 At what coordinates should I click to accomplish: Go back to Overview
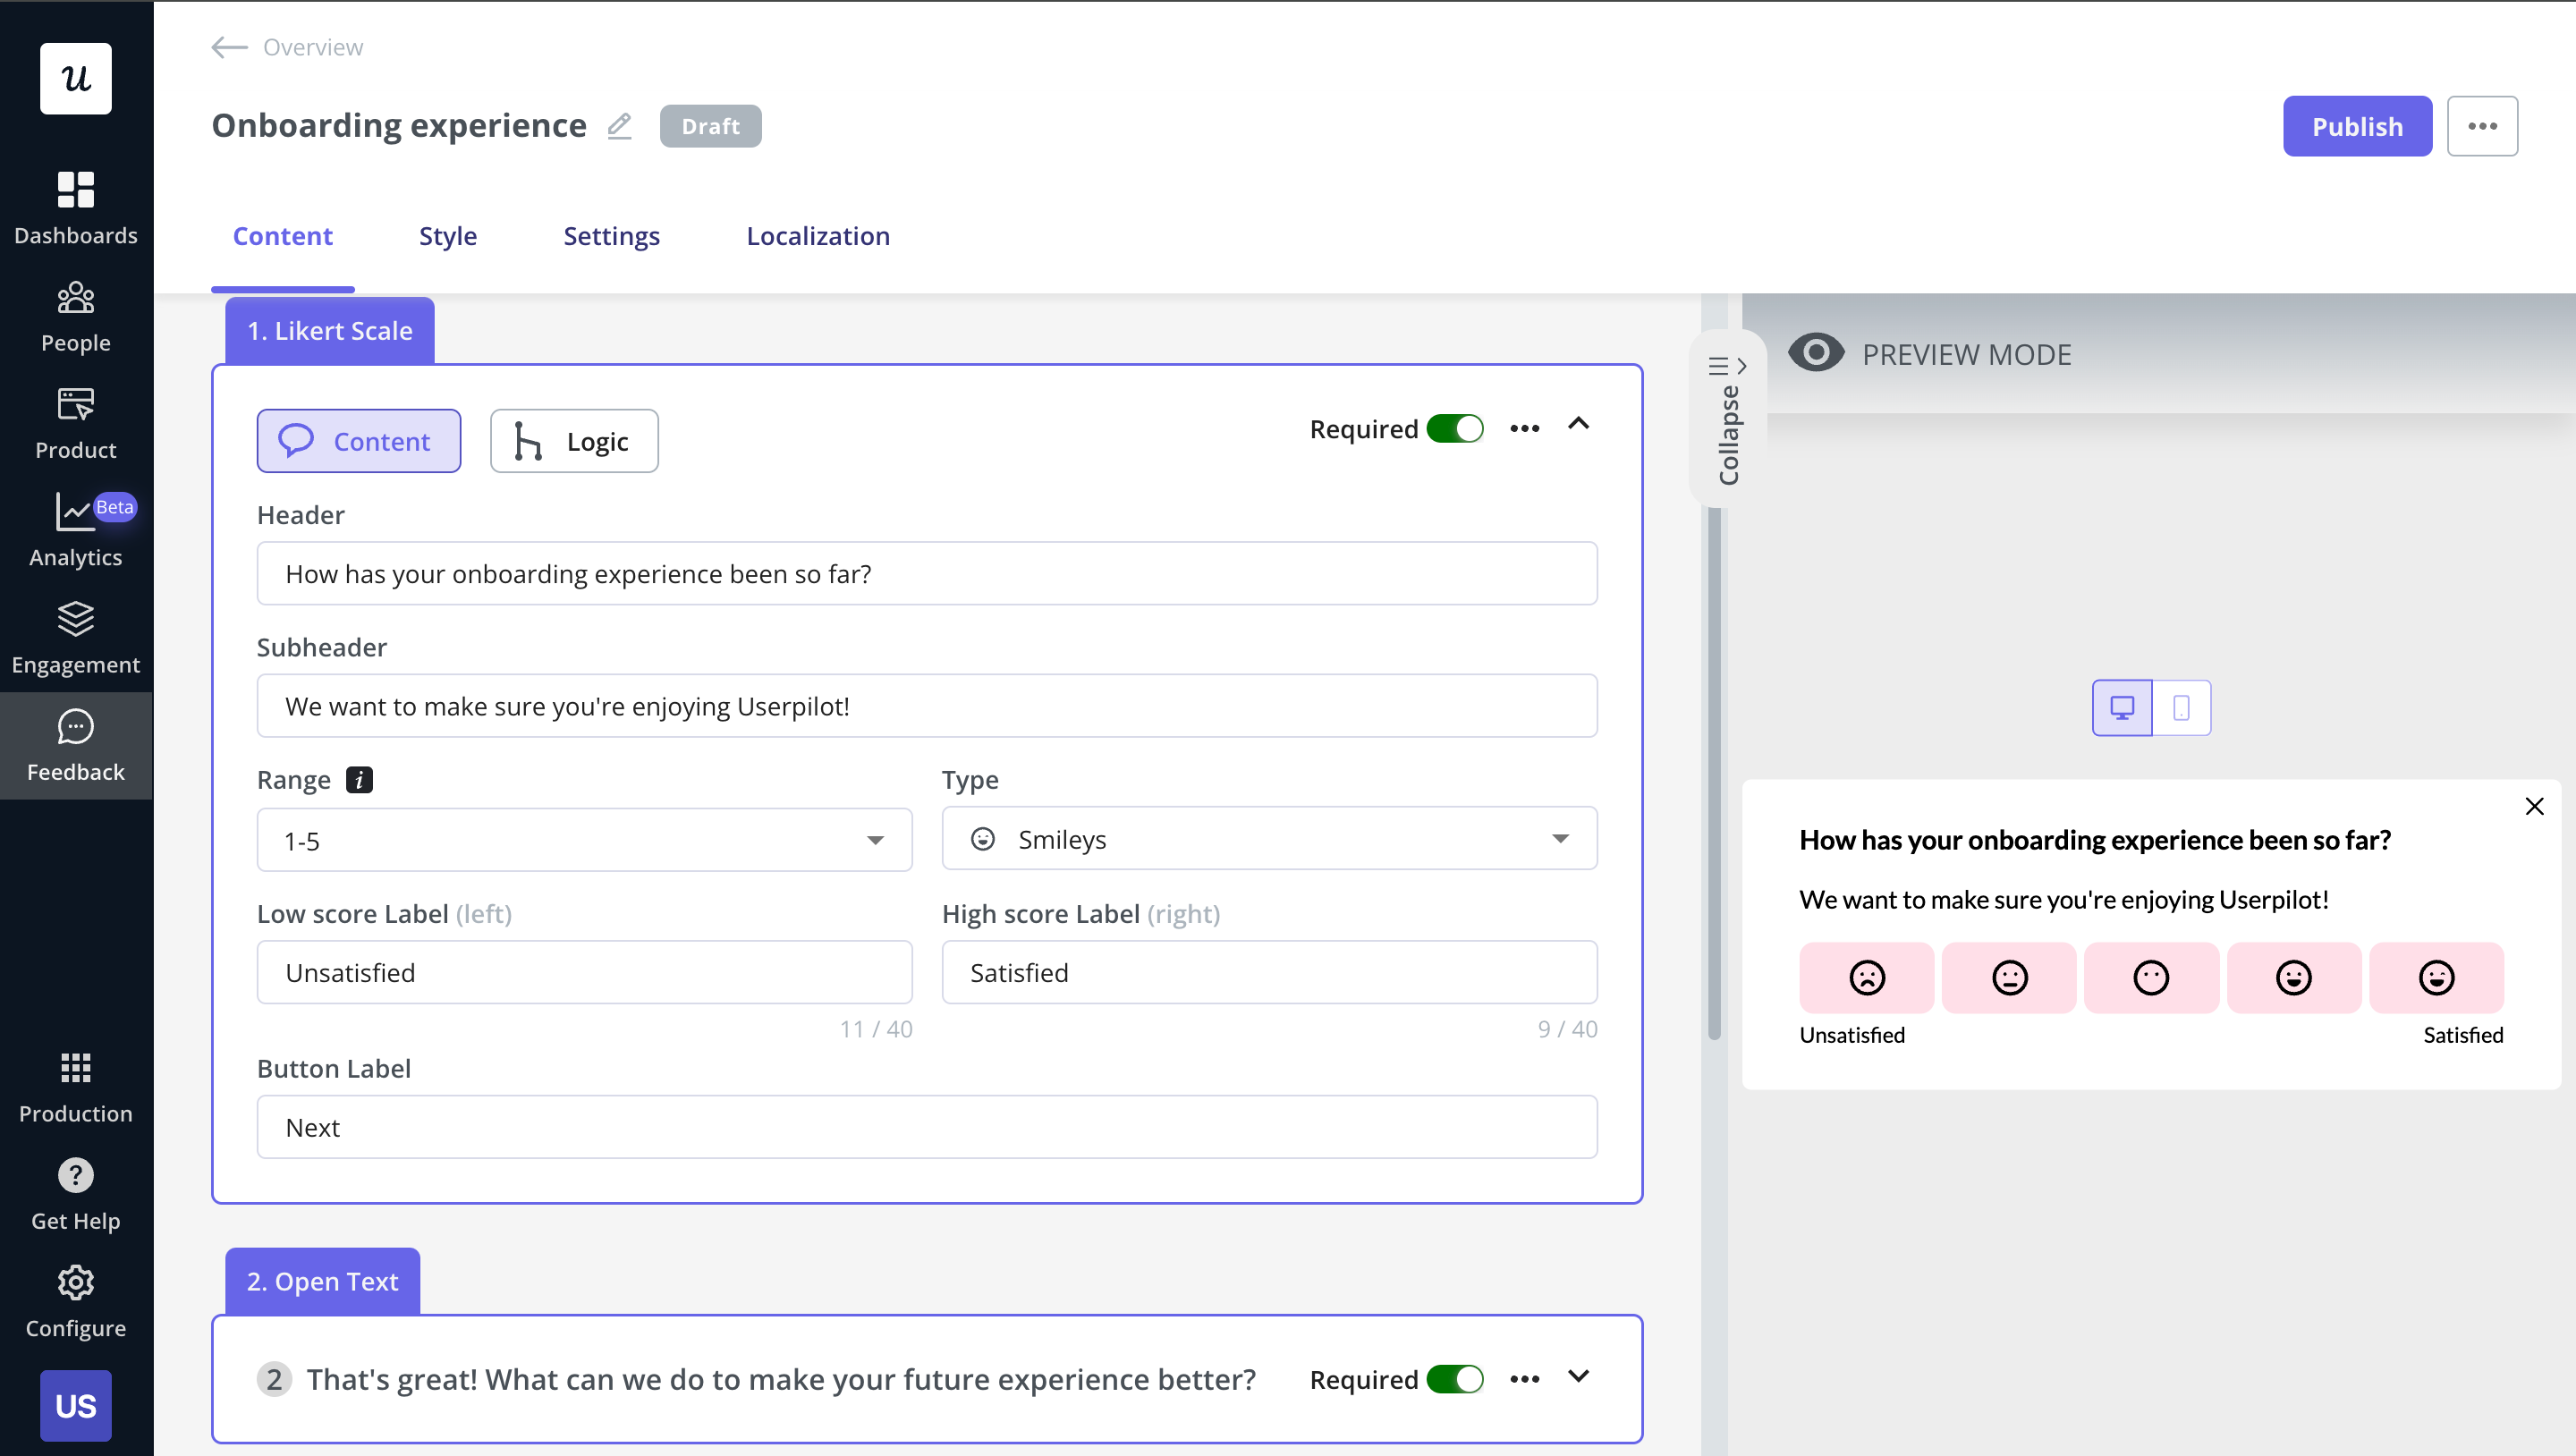point(285,47)
